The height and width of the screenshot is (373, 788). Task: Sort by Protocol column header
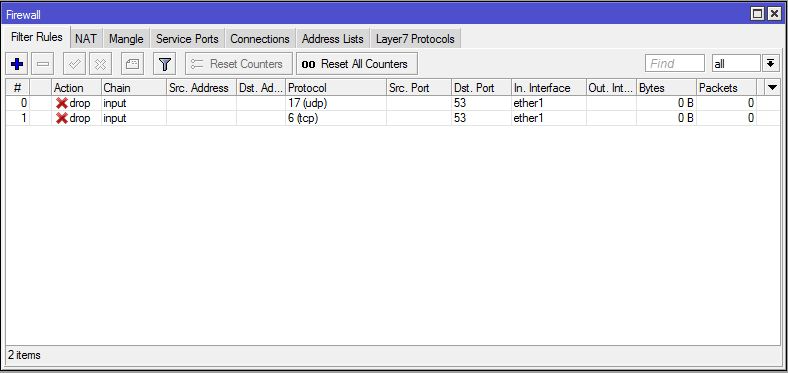coord(336,87)
